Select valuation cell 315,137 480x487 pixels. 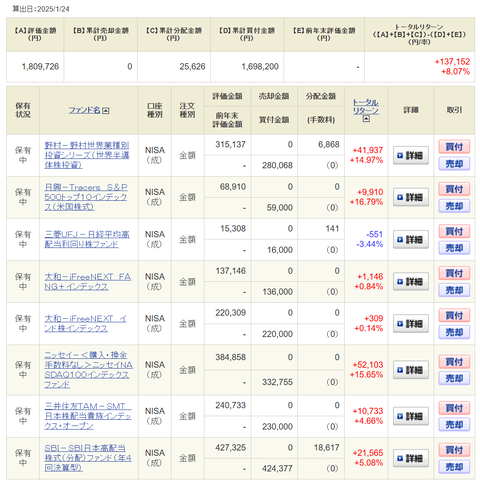click(230, 145)
